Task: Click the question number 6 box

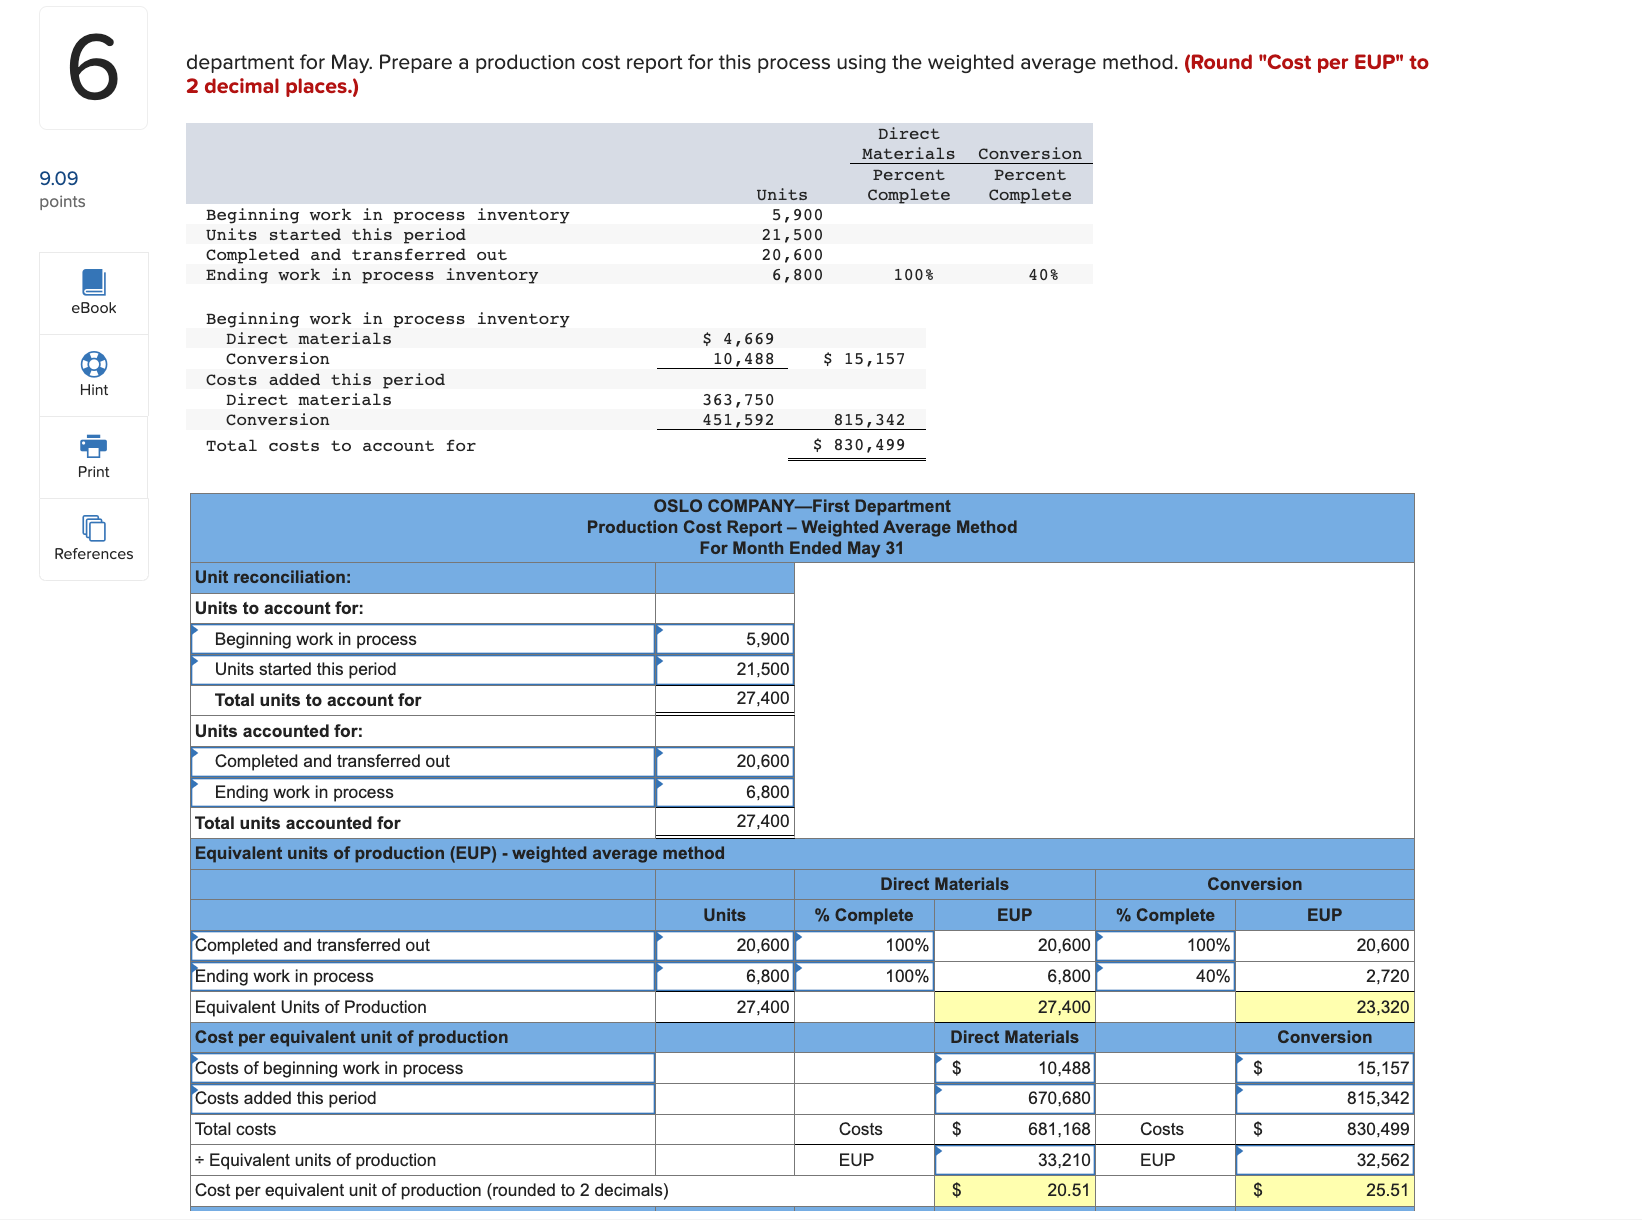Action: tap(93, 66)
